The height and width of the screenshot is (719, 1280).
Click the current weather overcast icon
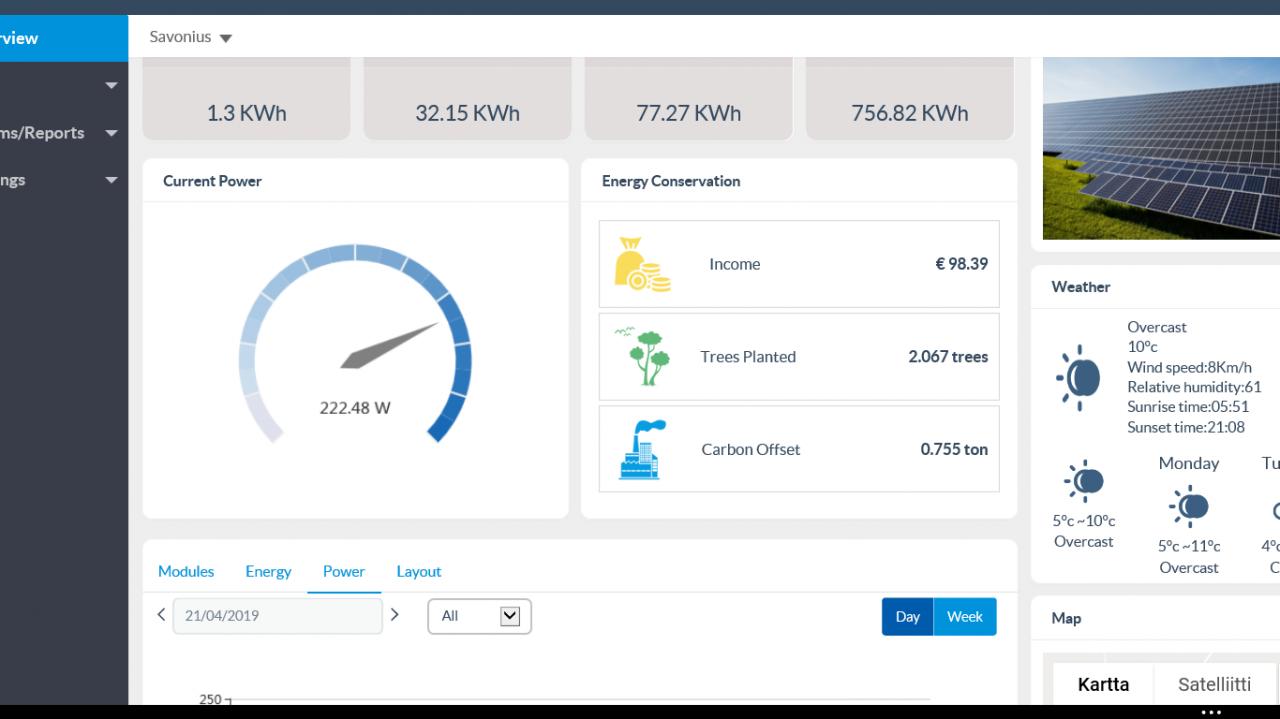(1078, 377)
